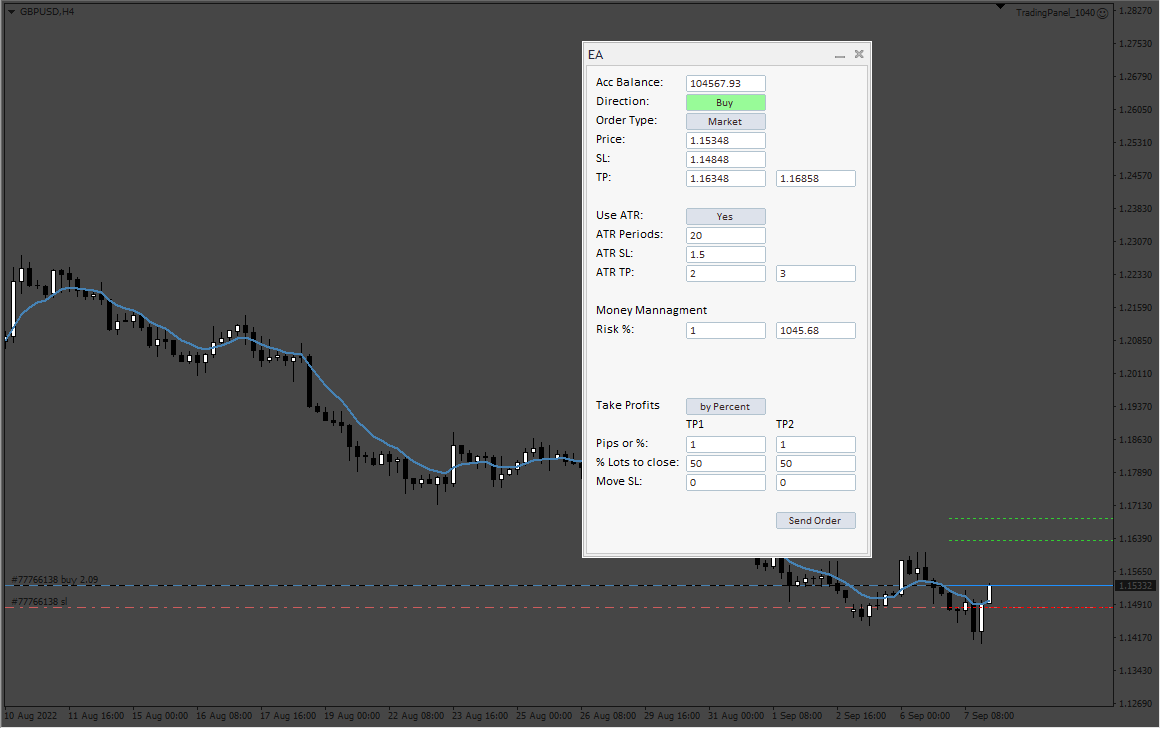
Task: Close the EA panel
Action: point(859,54)
